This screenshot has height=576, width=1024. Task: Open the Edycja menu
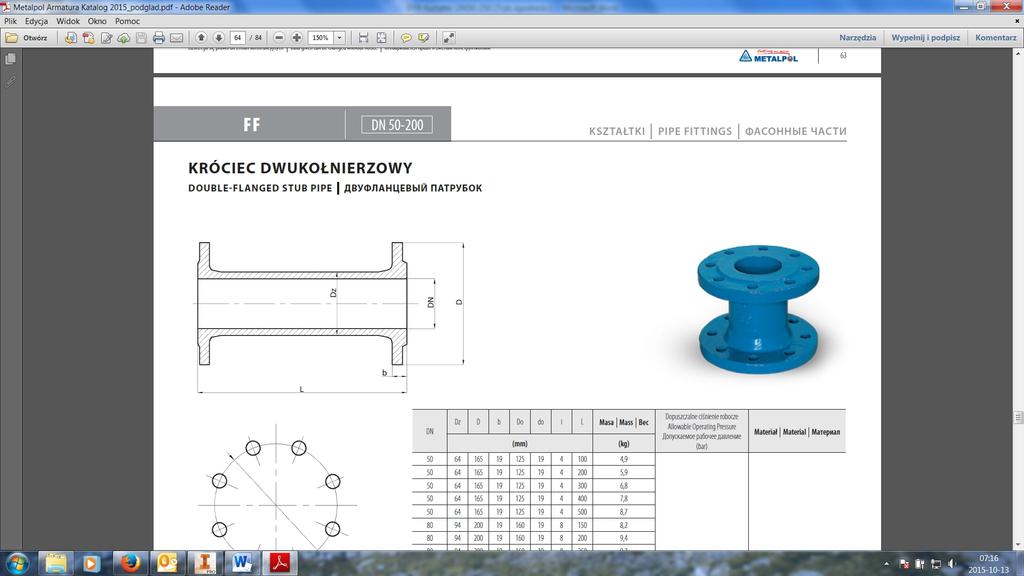click(x=37, y=21)
